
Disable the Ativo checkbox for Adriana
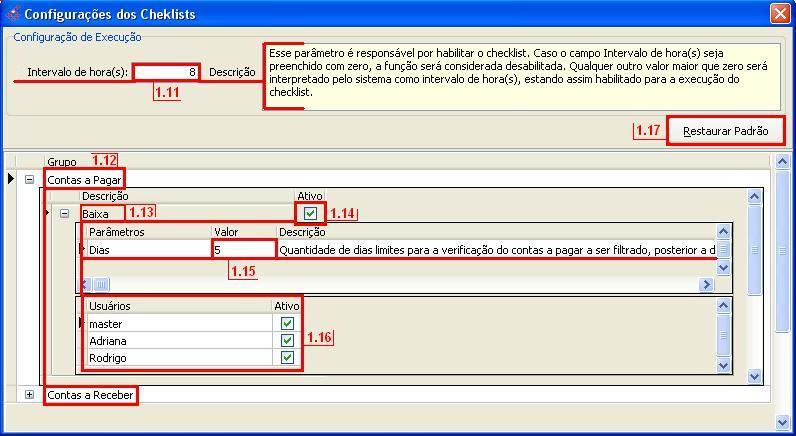click(287, 341)
